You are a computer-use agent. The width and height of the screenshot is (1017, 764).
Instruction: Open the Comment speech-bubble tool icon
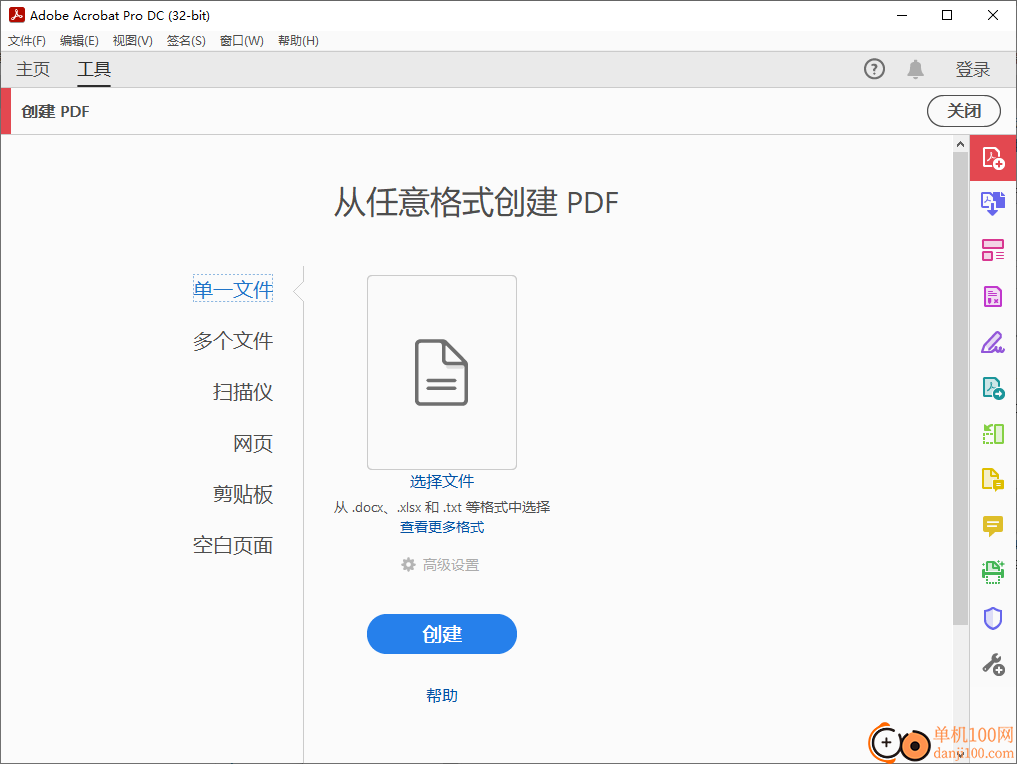click(x=993, y=525)
